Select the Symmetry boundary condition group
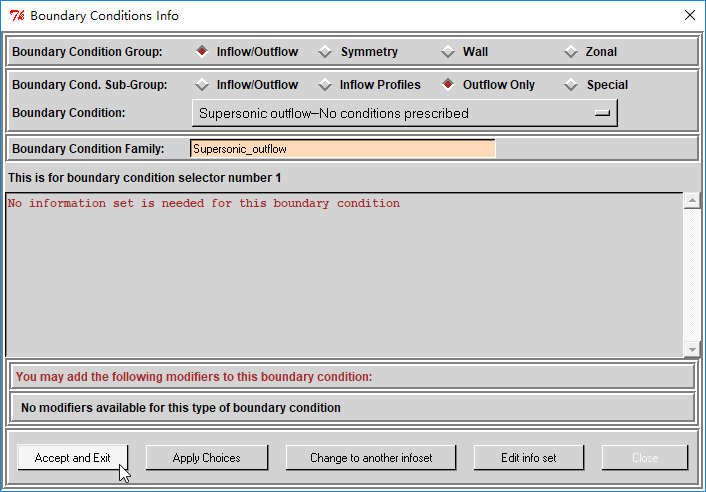The image size is (706, 492). point(326,52)
